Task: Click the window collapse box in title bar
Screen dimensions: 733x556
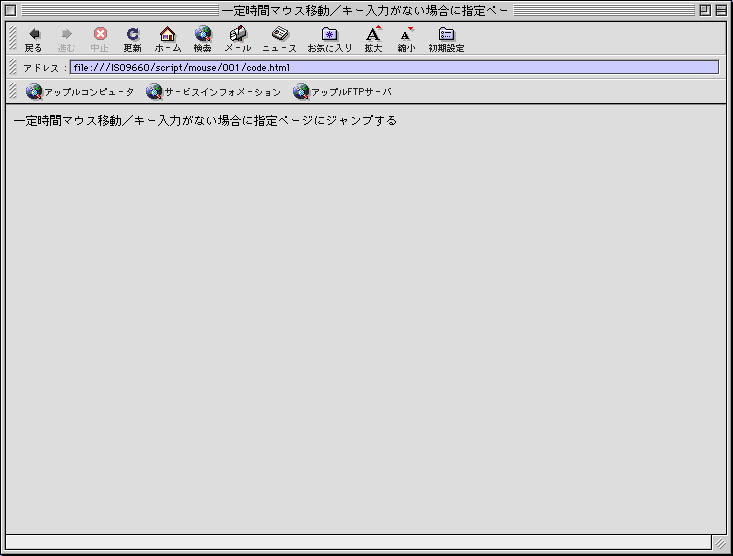Action: pyautogui.click(x=721, y=10)
